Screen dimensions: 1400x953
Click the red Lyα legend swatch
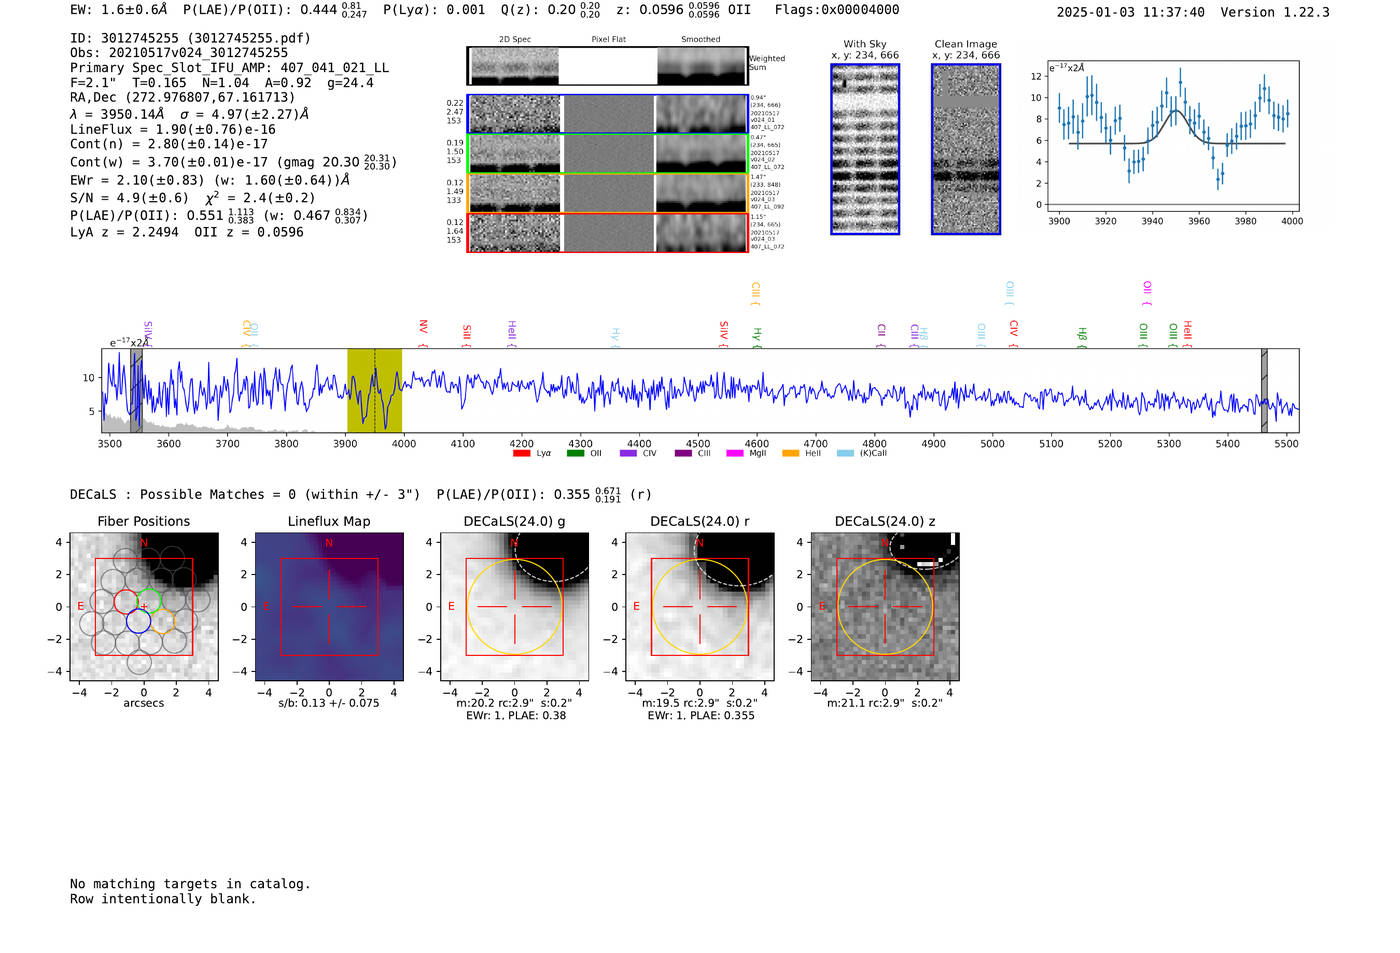coord(521,453)
